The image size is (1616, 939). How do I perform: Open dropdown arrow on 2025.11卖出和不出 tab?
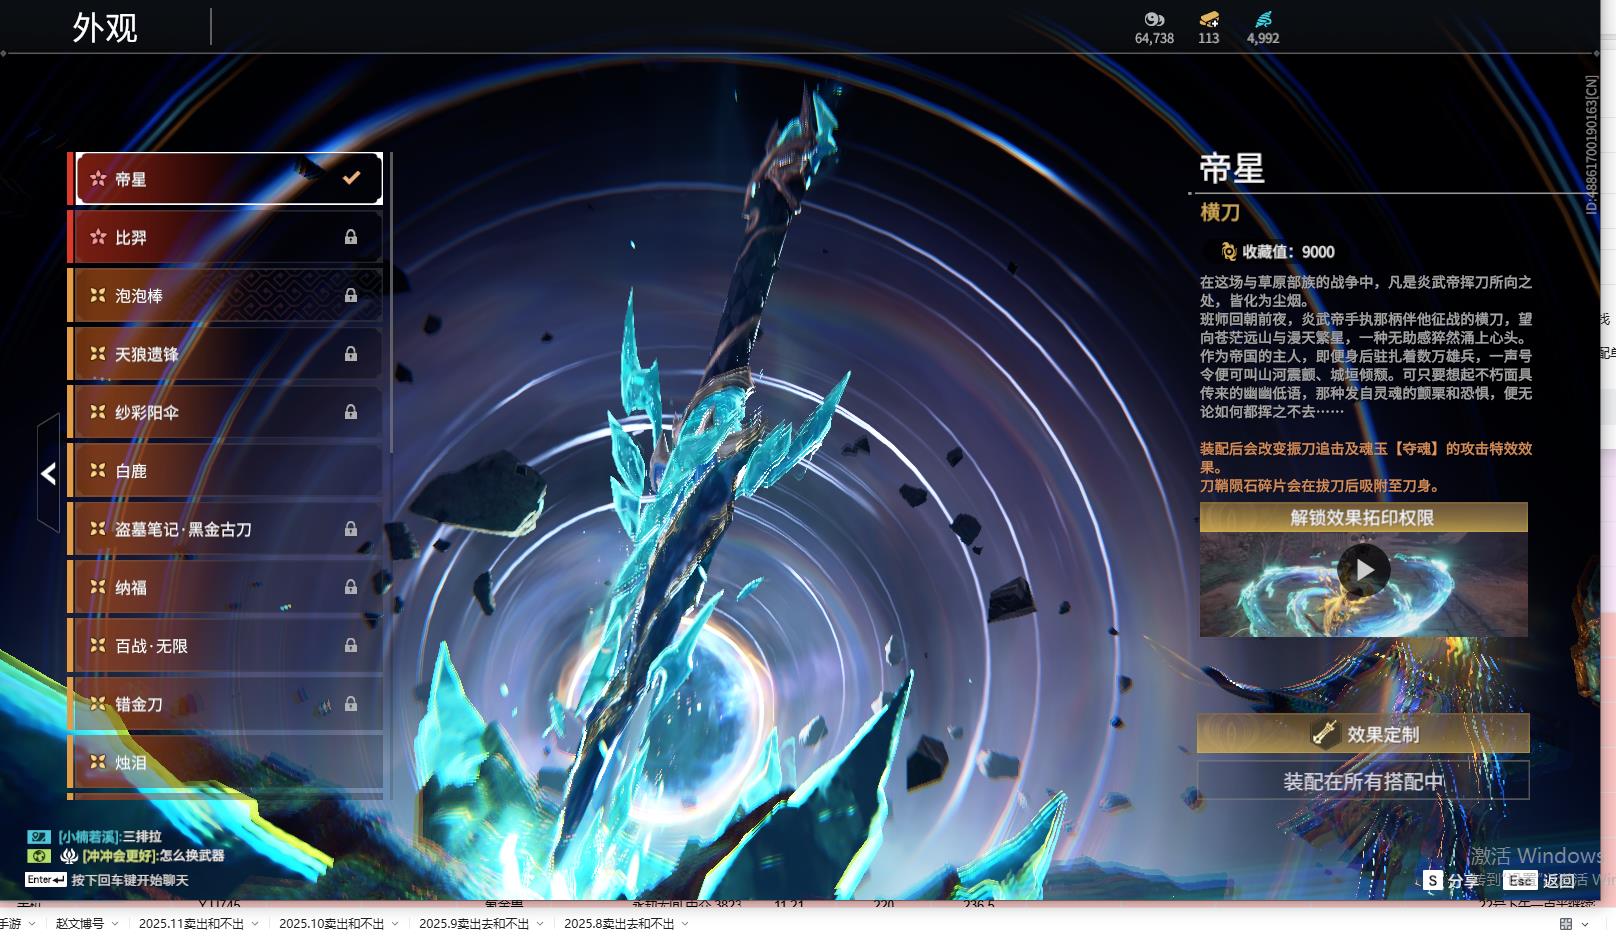pyautogui.click(x=255, y=924)
